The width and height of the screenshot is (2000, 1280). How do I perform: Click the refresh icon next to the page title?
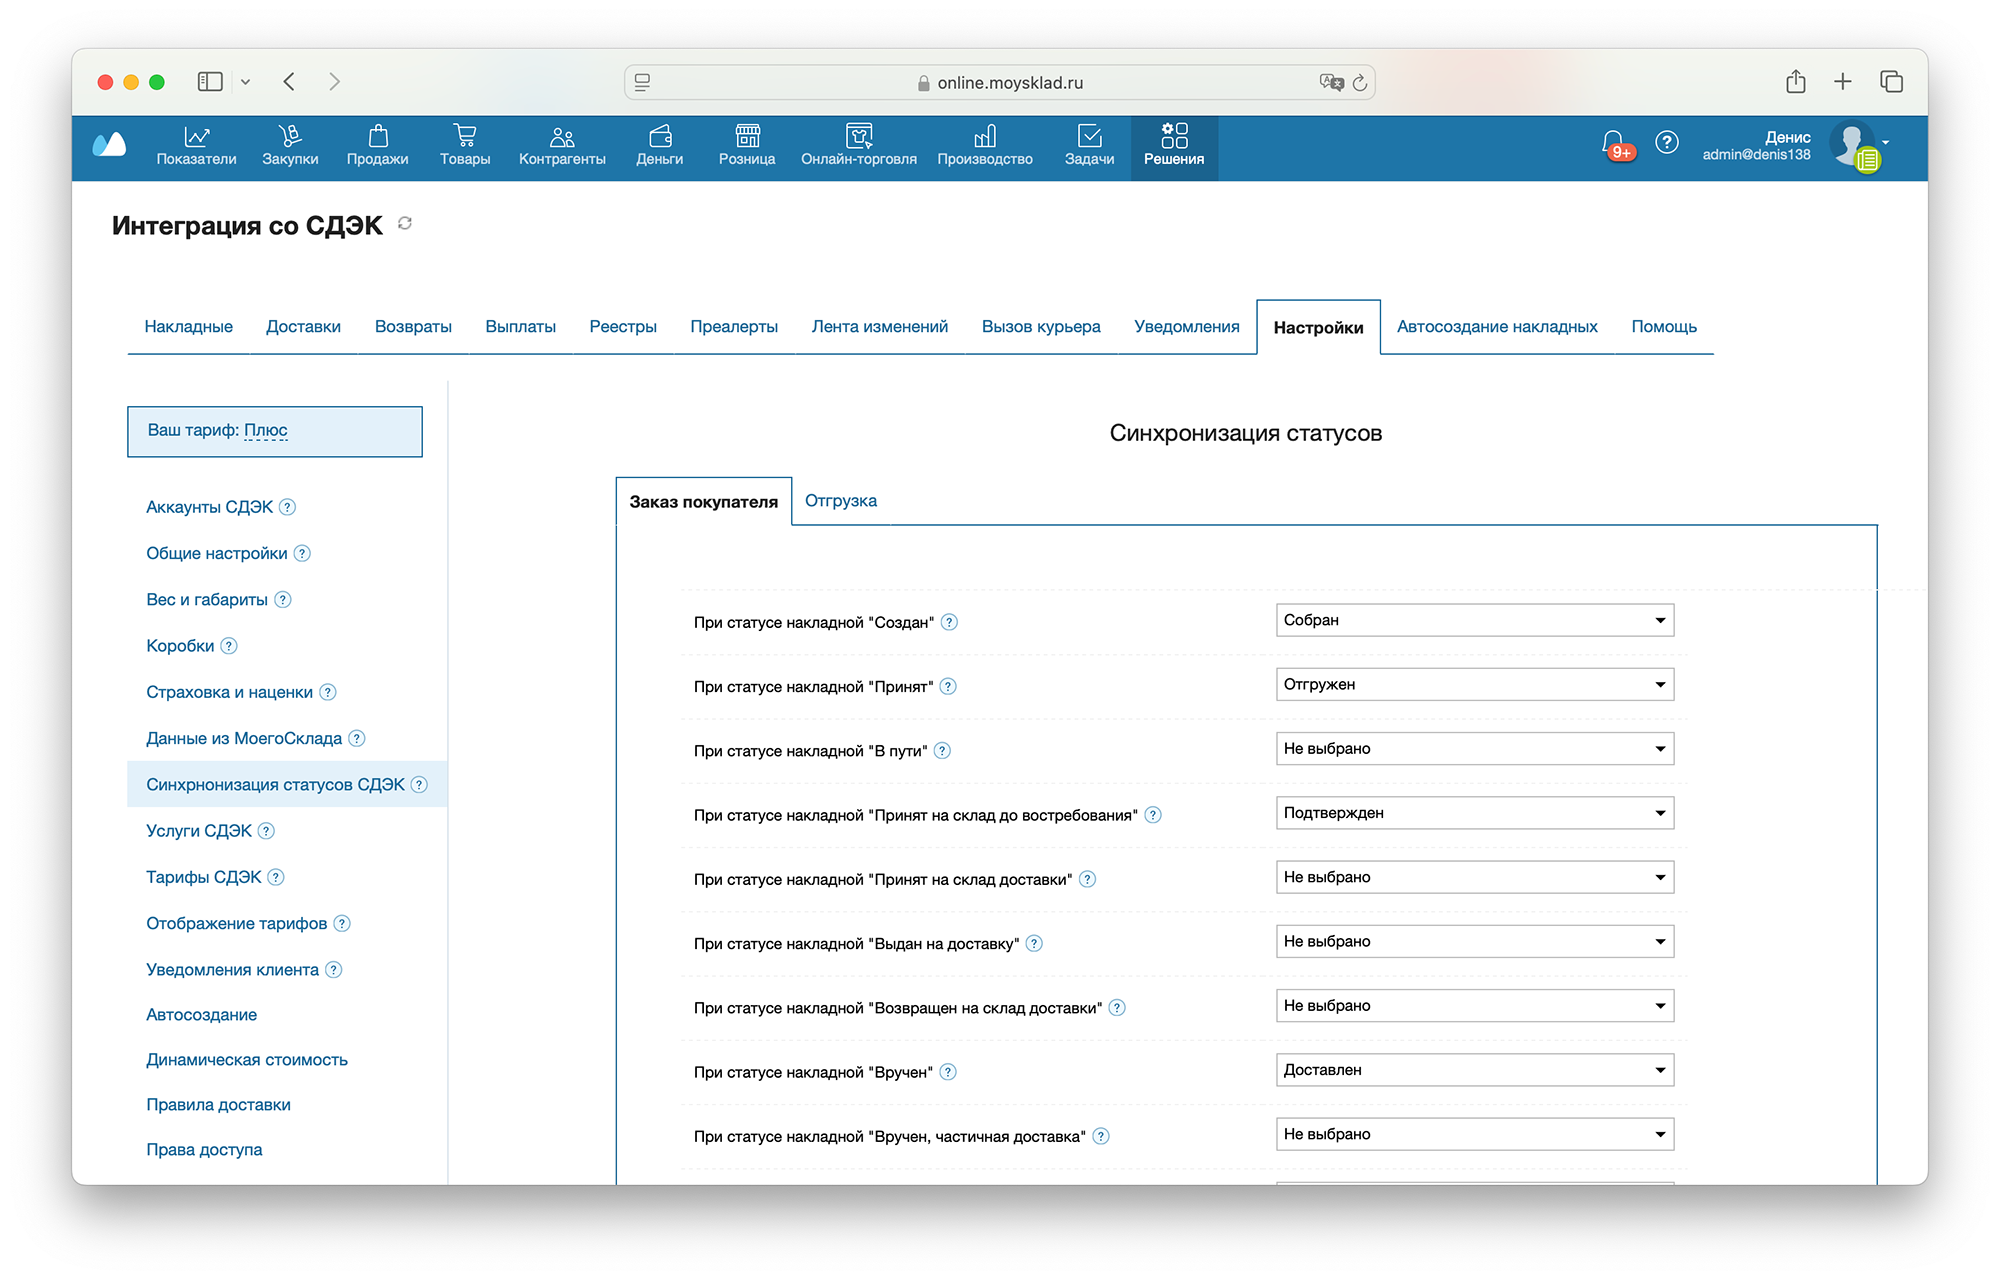[x=405, y=223]
